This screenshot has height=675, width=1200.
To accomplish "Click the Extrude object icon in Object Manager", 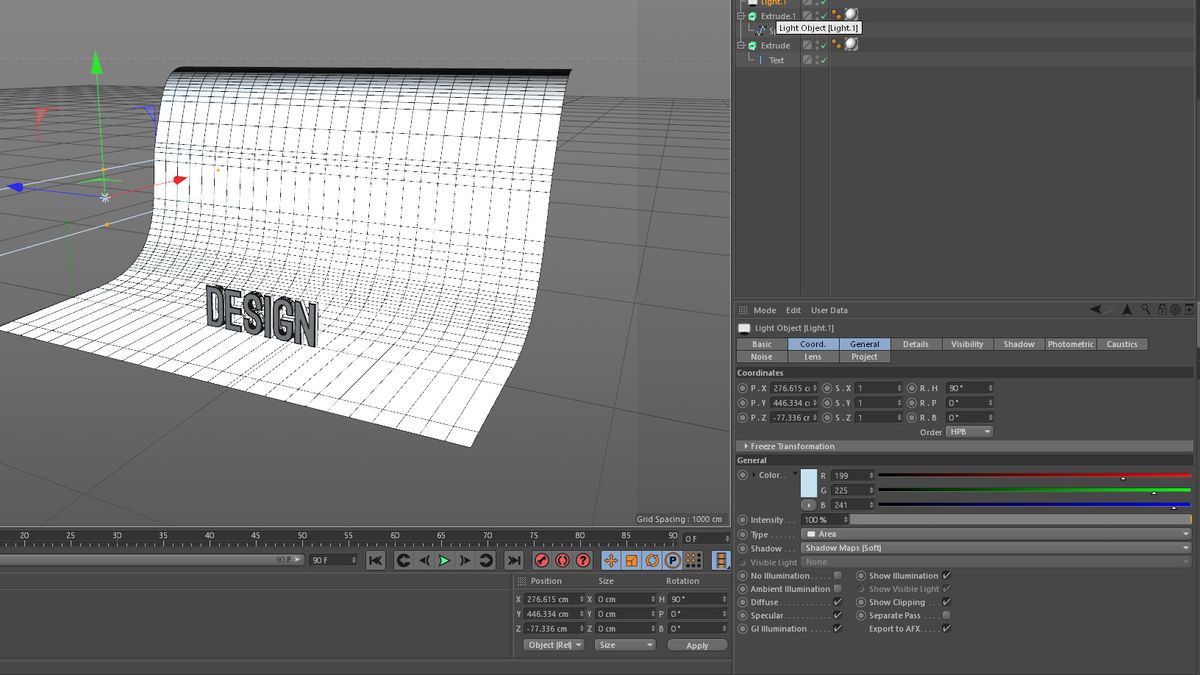I will coord(752,45).
